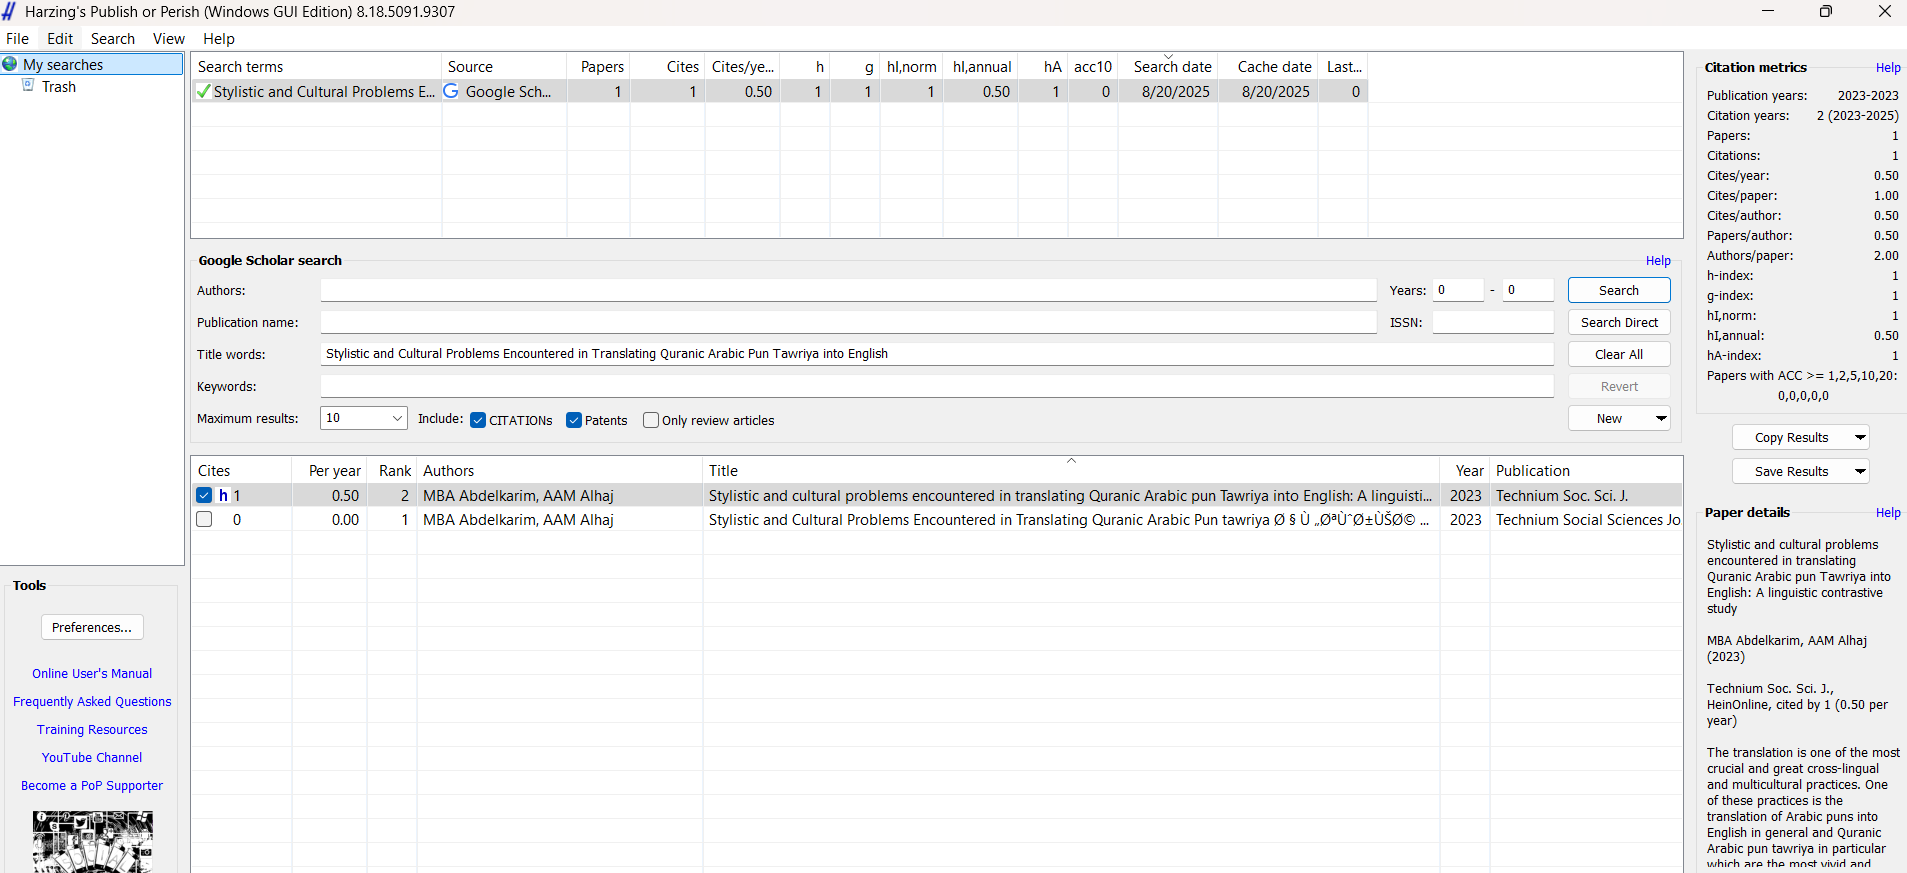Open the Copy Results dropdown arrow

point(1859,437)
